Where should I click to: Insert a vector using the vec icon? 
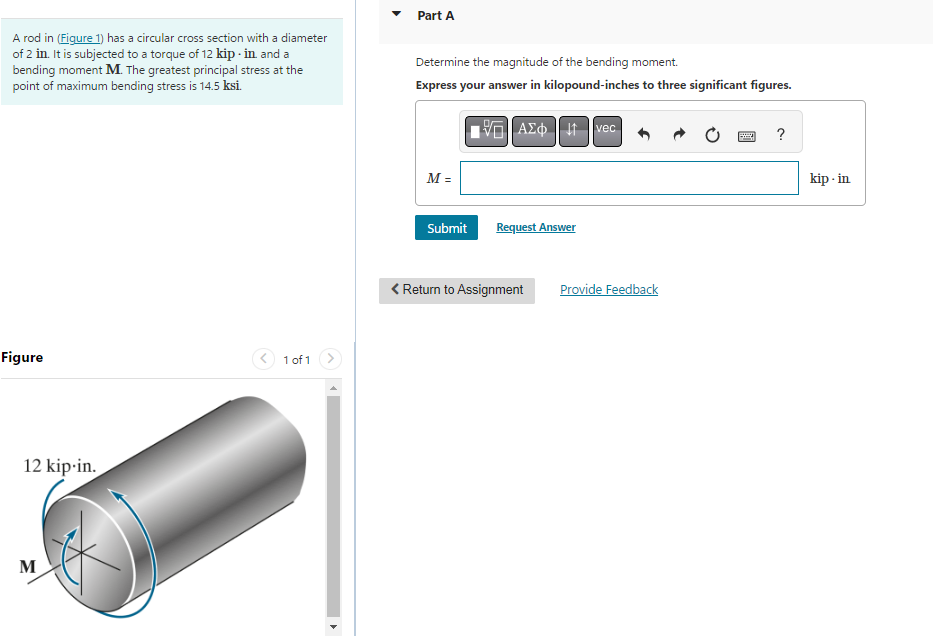[606, 131]
